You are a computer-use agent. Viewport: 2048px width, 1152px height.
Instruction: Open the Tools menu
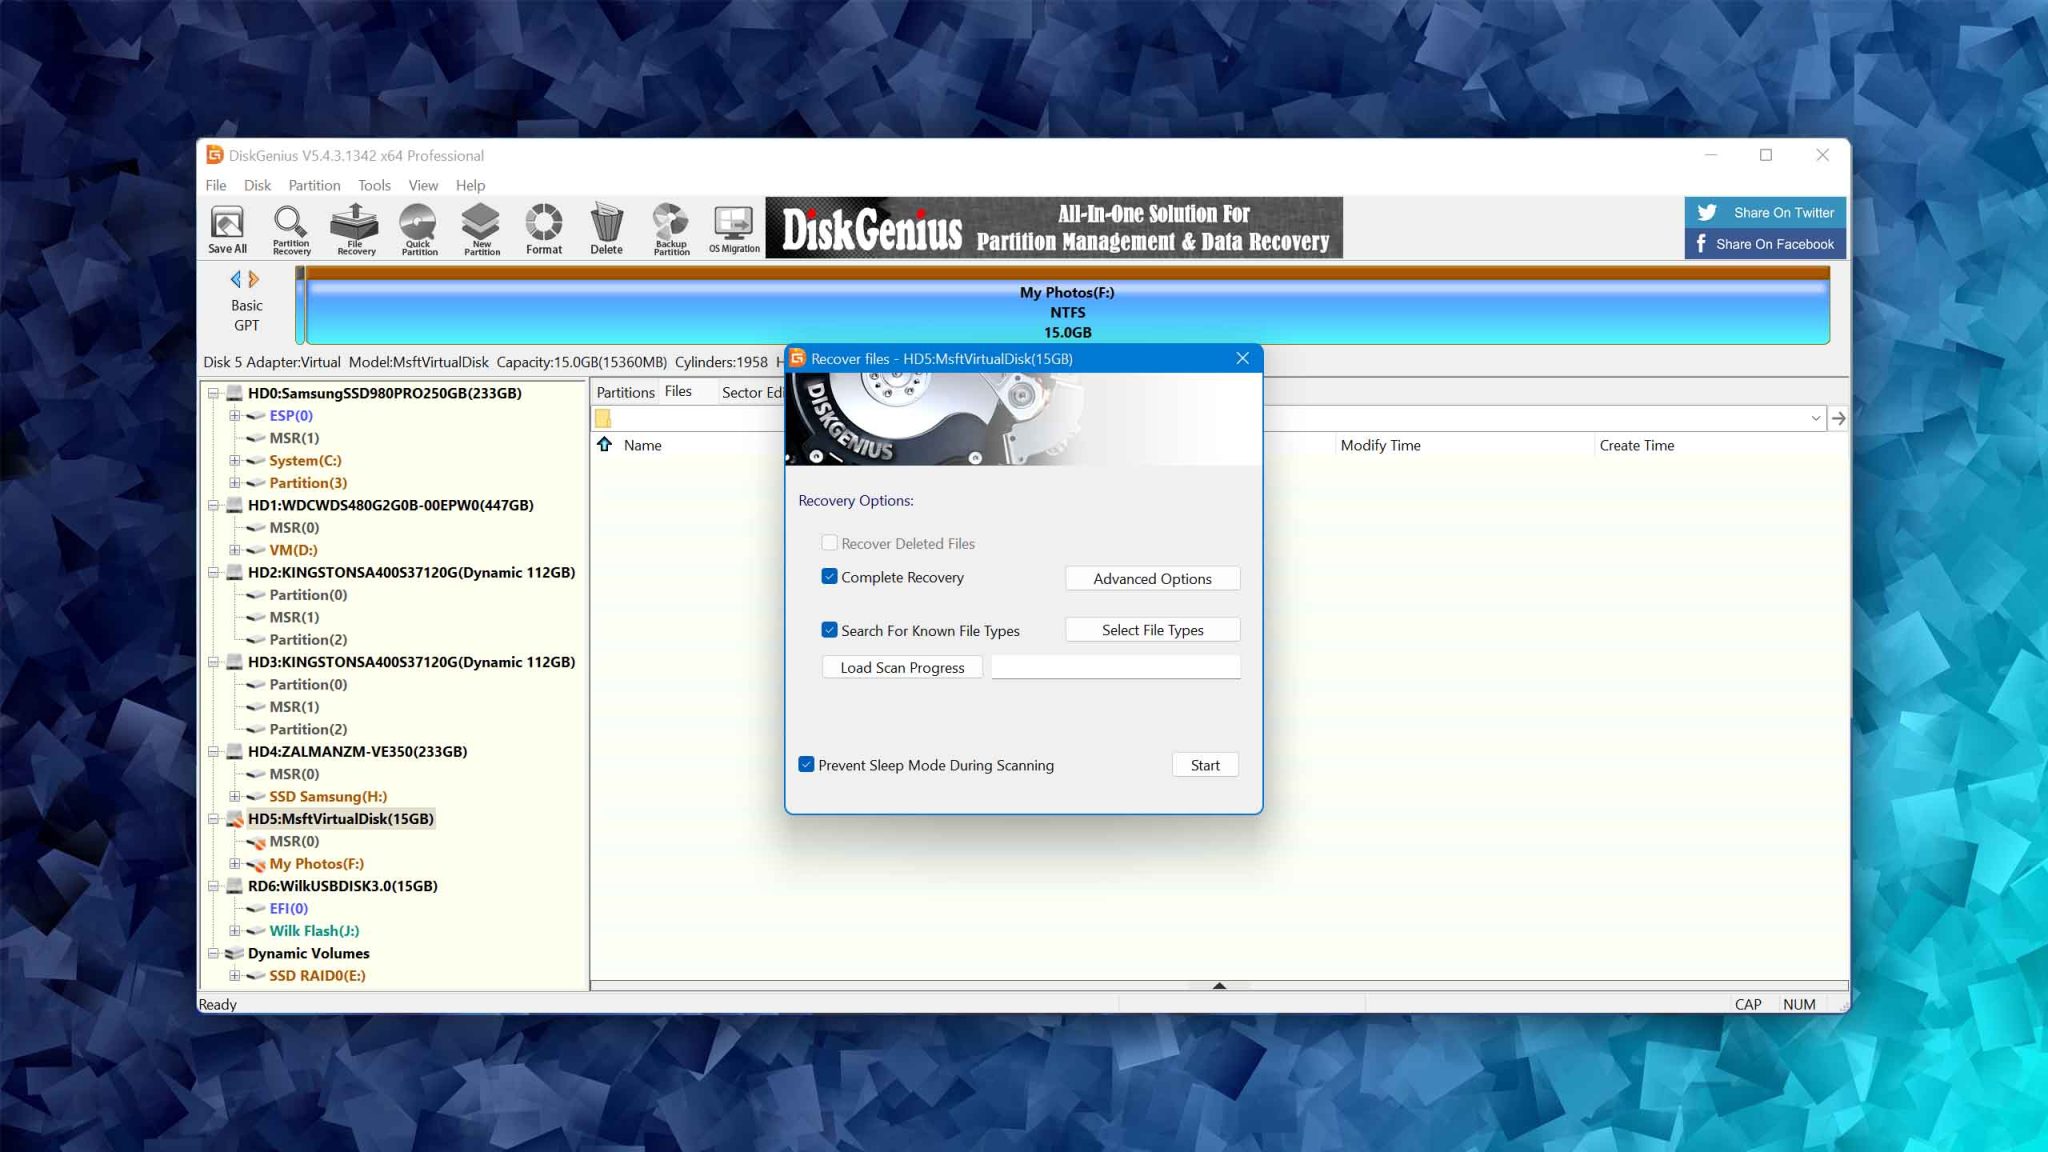point(374,186)
